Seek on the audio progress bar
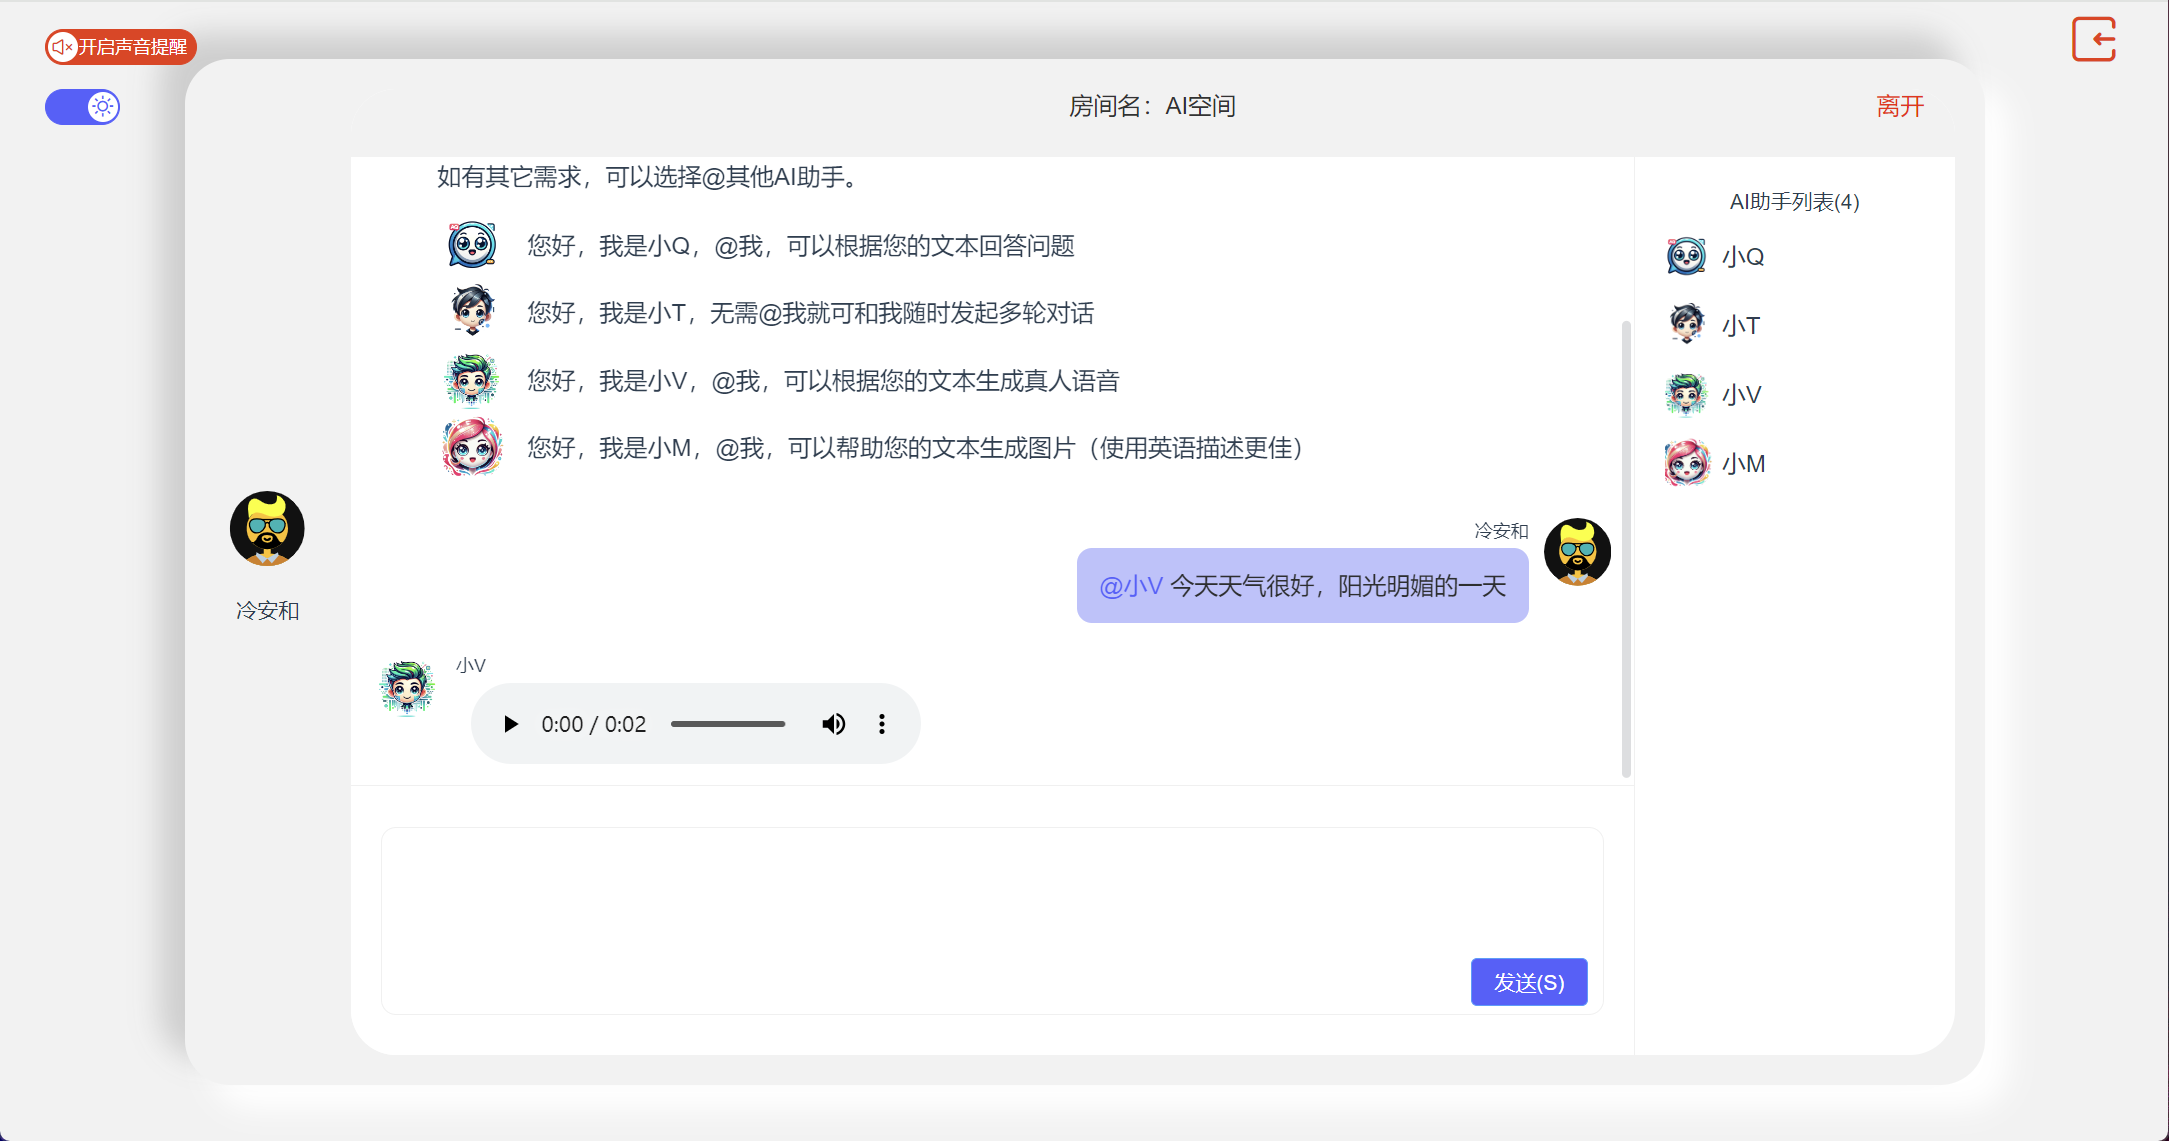The width and height of the screenshot is (2169, 1141). (728, 724)
